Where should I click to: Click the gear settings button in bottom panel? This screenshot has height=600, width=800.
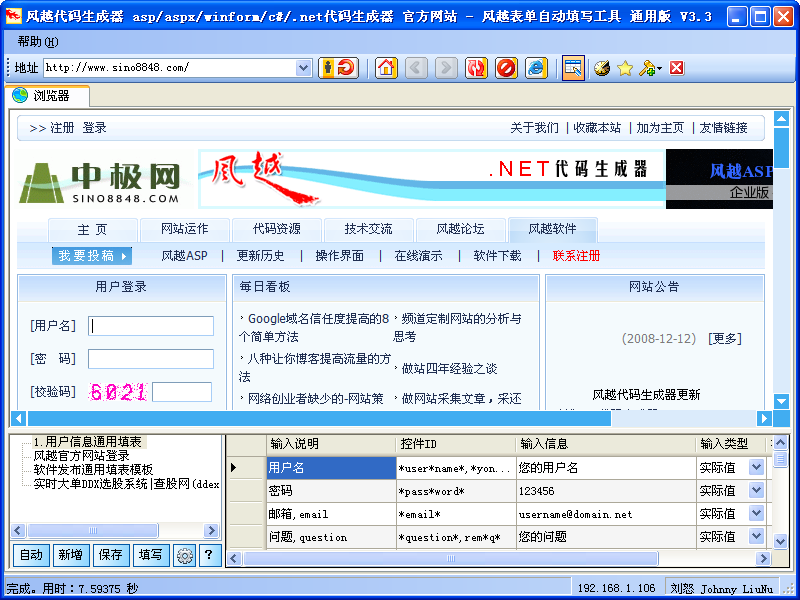(x=184, y=555)
